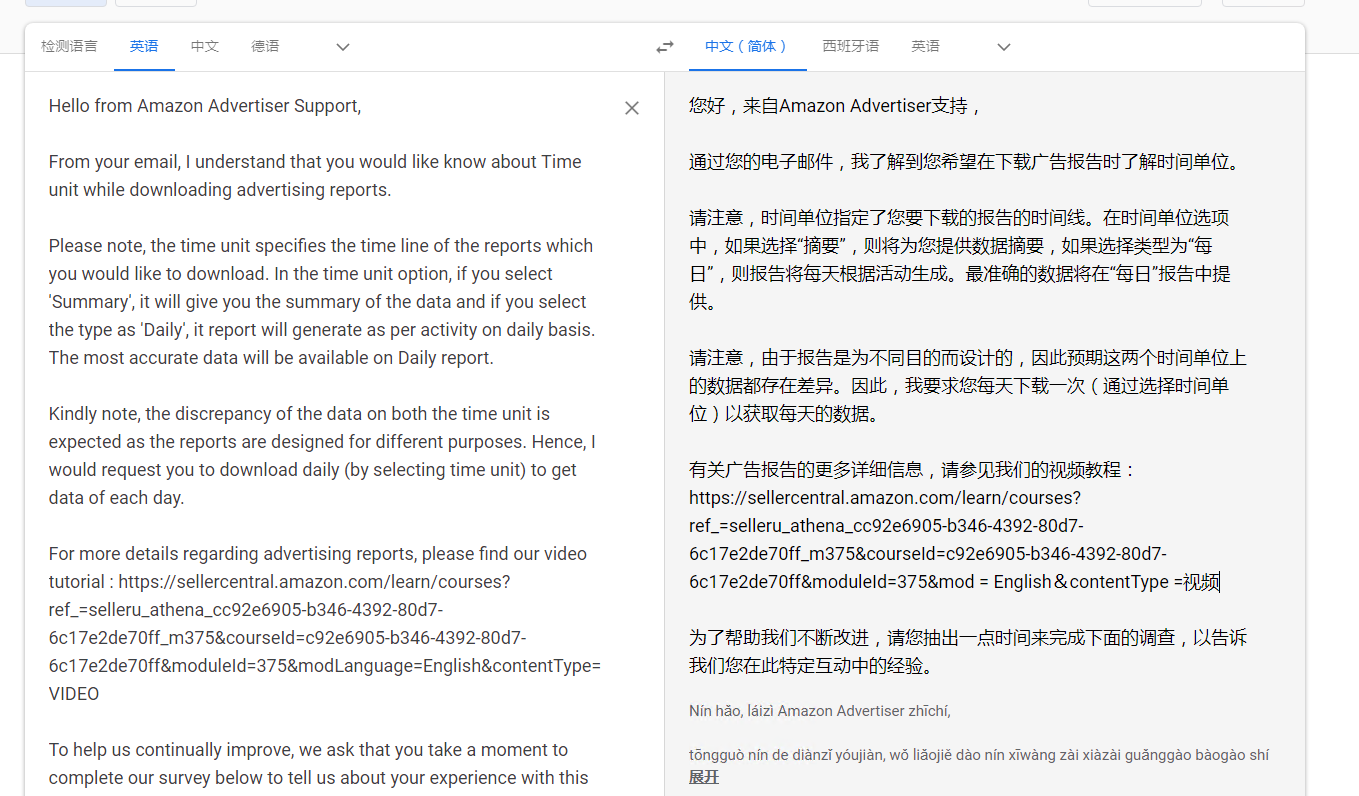Click the sellercentral URL in the translation output

click(x=884, y=498)
